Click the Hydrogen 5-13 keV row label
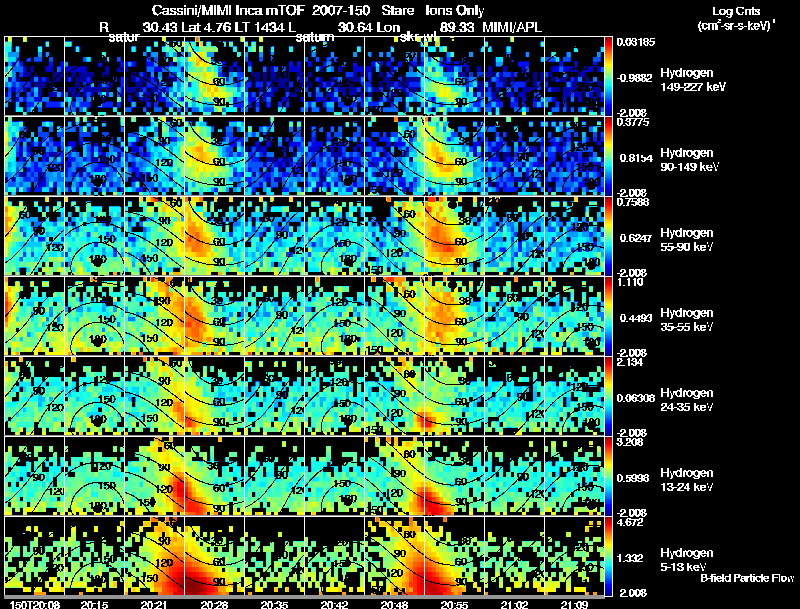800x609 pixels. tap(687, 560)
